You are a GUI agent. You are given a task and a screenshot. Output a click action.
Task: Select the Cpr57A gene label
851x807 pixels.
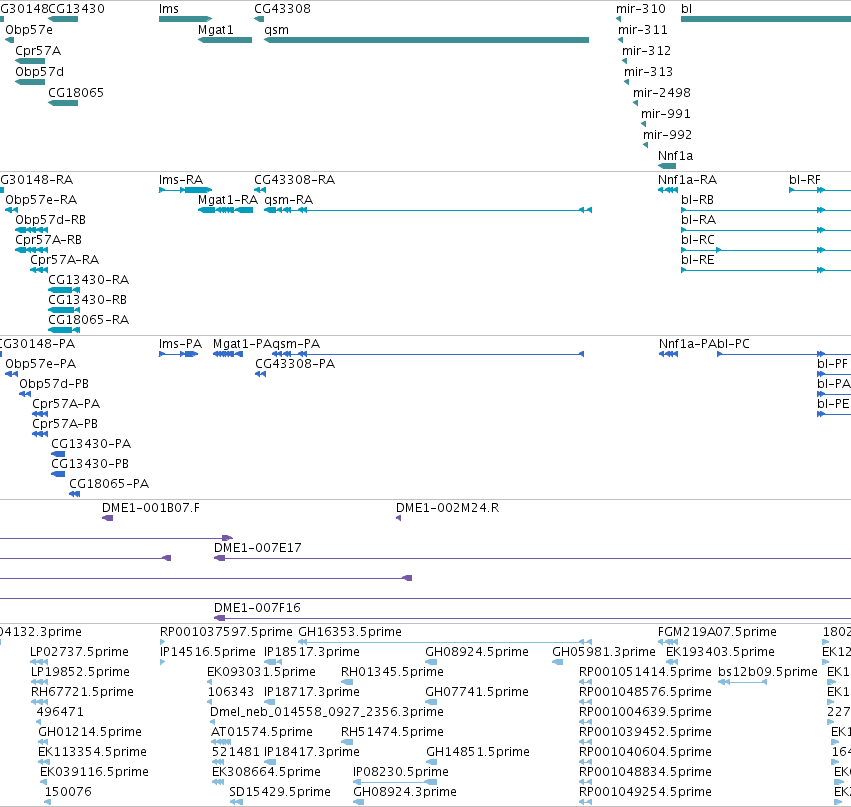point(38,50)
